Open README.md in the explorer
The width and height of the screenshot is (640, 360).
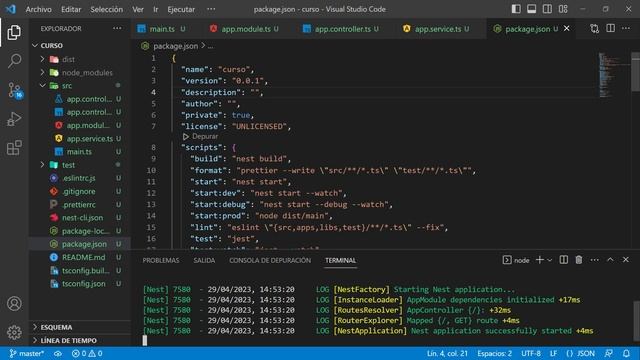click(80, 257)
